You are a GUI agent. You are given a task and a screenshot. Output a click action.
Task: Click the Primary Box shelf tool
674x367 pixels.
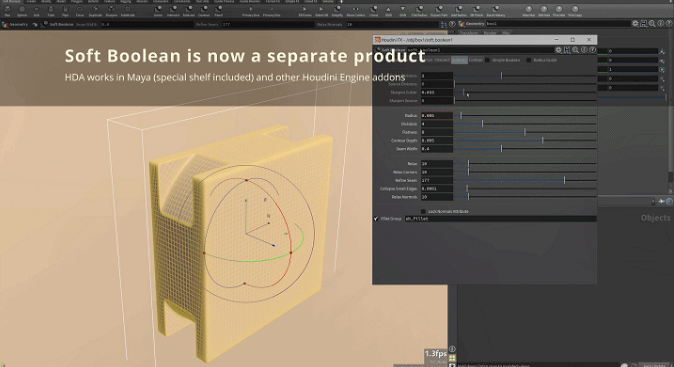(x=251, y=11)
